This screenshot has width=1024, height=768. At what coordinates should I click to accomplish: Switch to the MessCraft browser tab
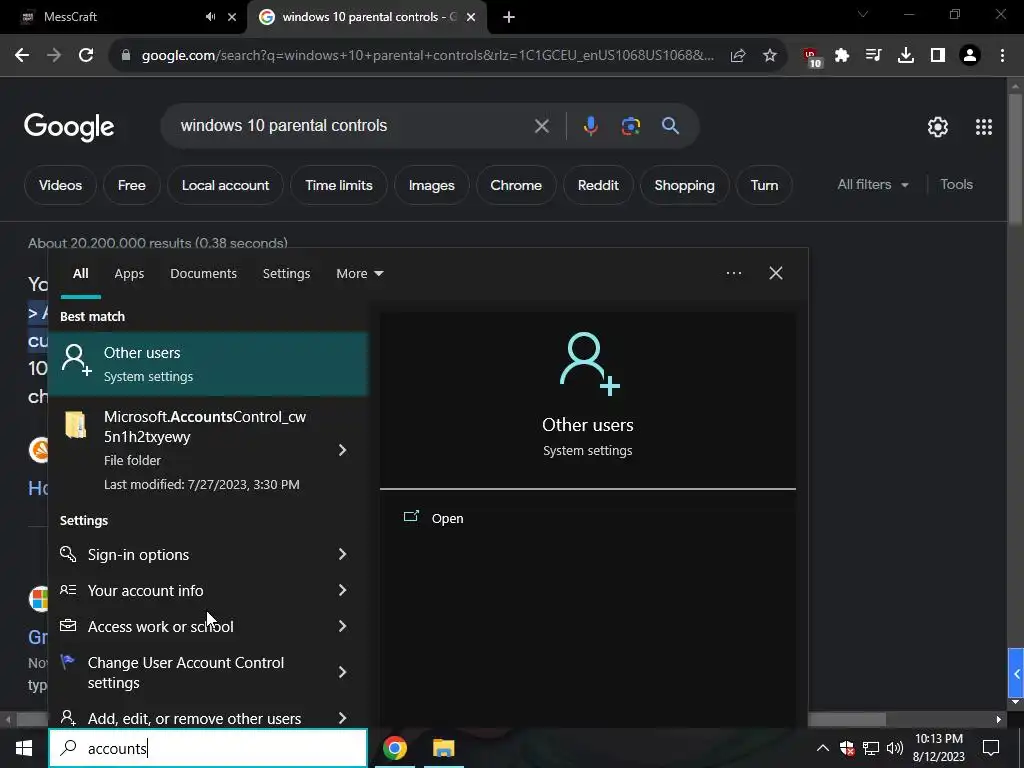click(x=124, y=17)
